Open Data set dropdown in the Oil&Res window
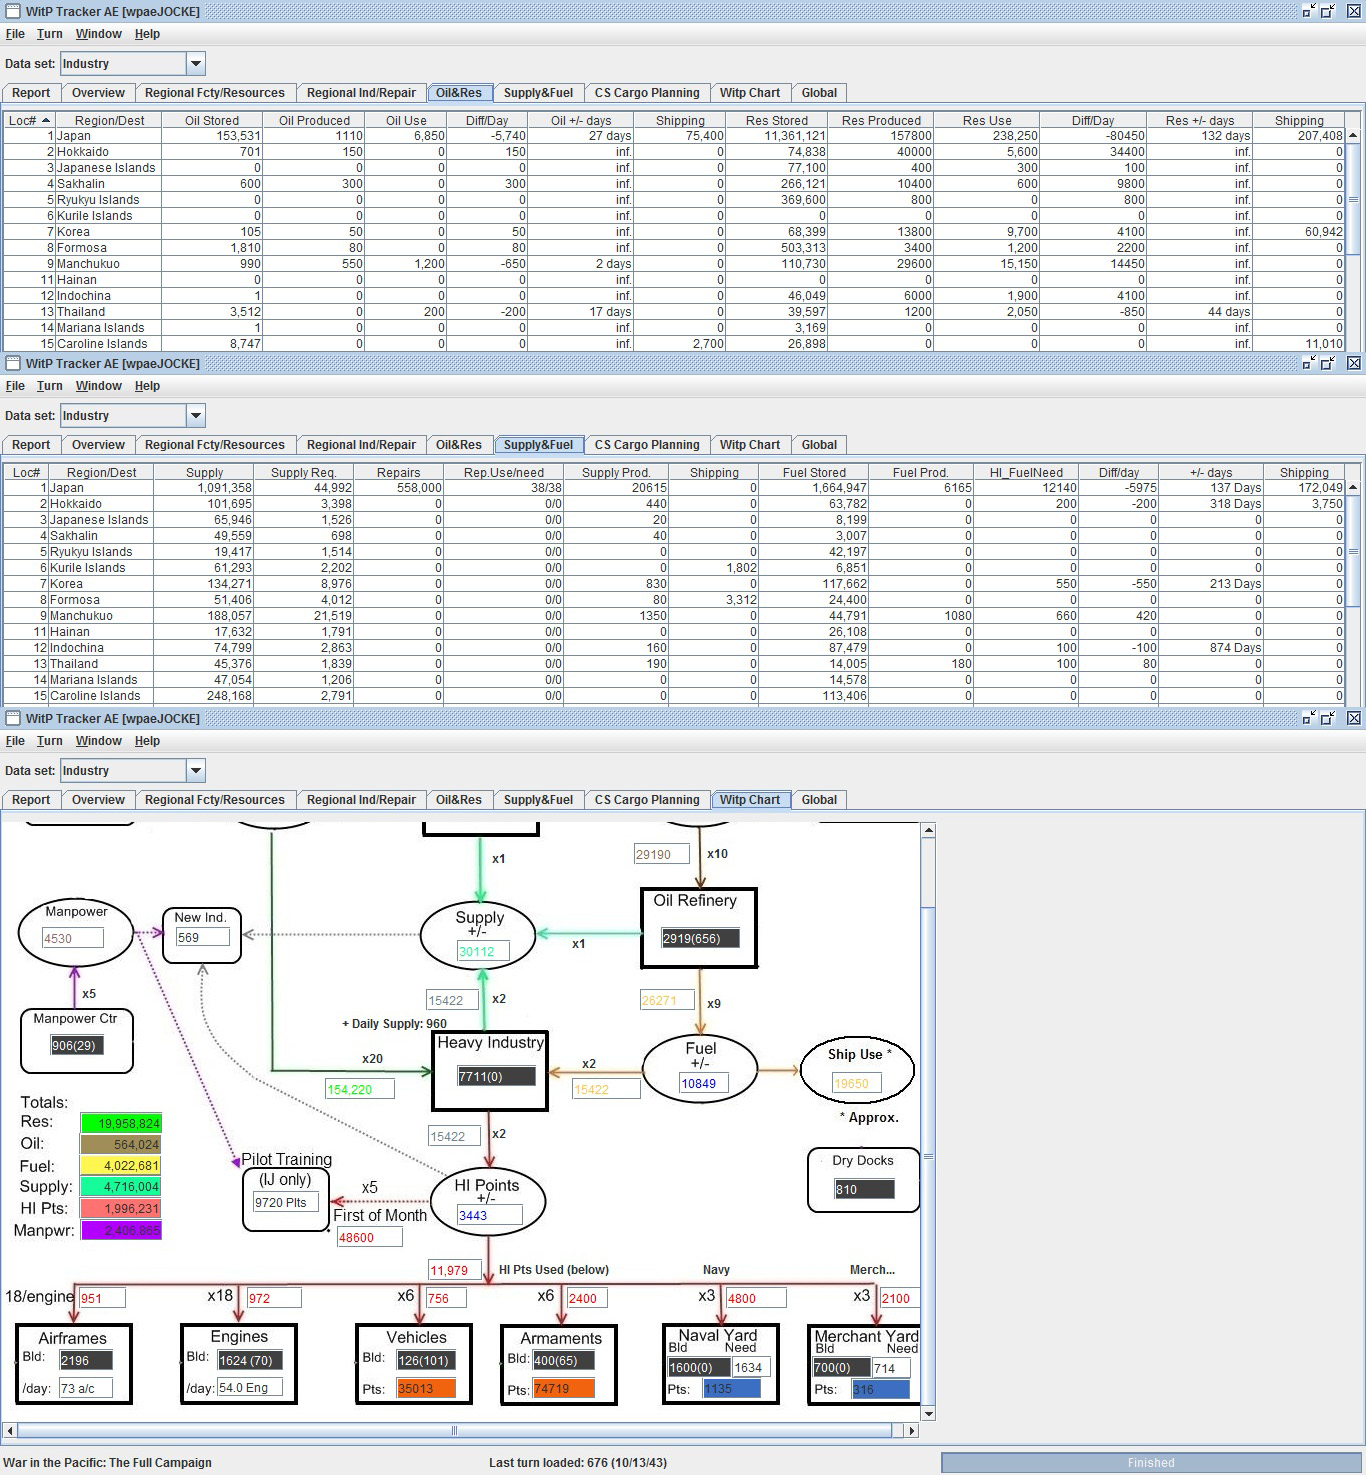Image resolution: width=1366 pixels, height=1475 pixels. pos(196,64)
